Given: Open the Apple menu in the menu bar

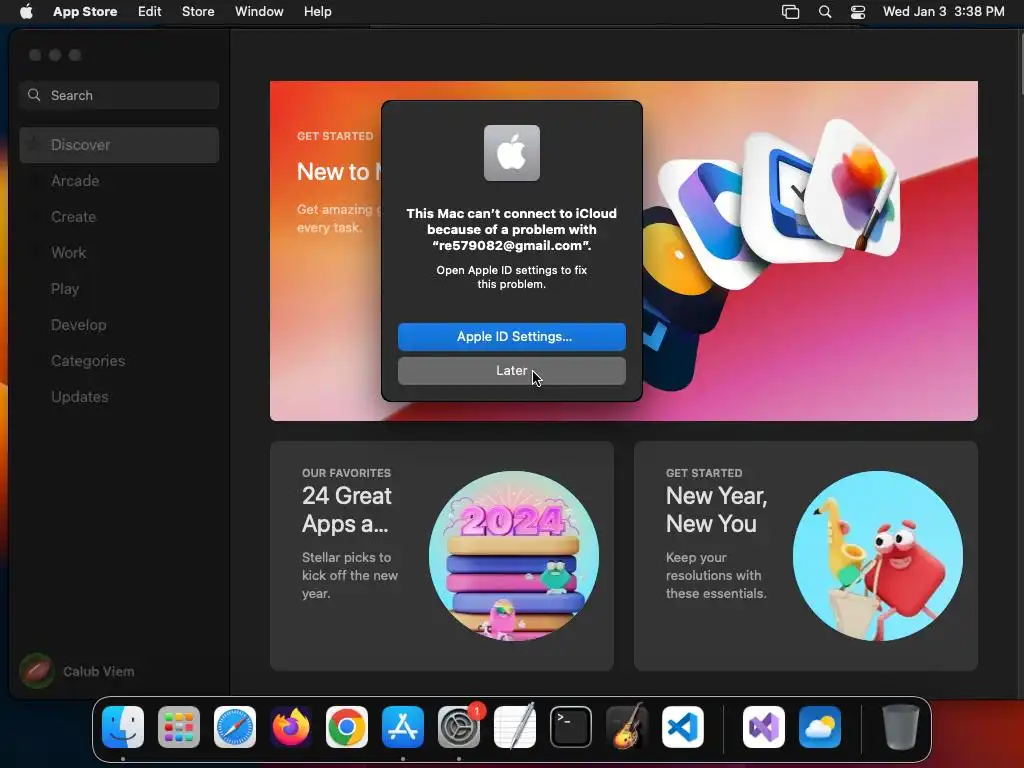Looking at the screenshot, I should (26, 12).
